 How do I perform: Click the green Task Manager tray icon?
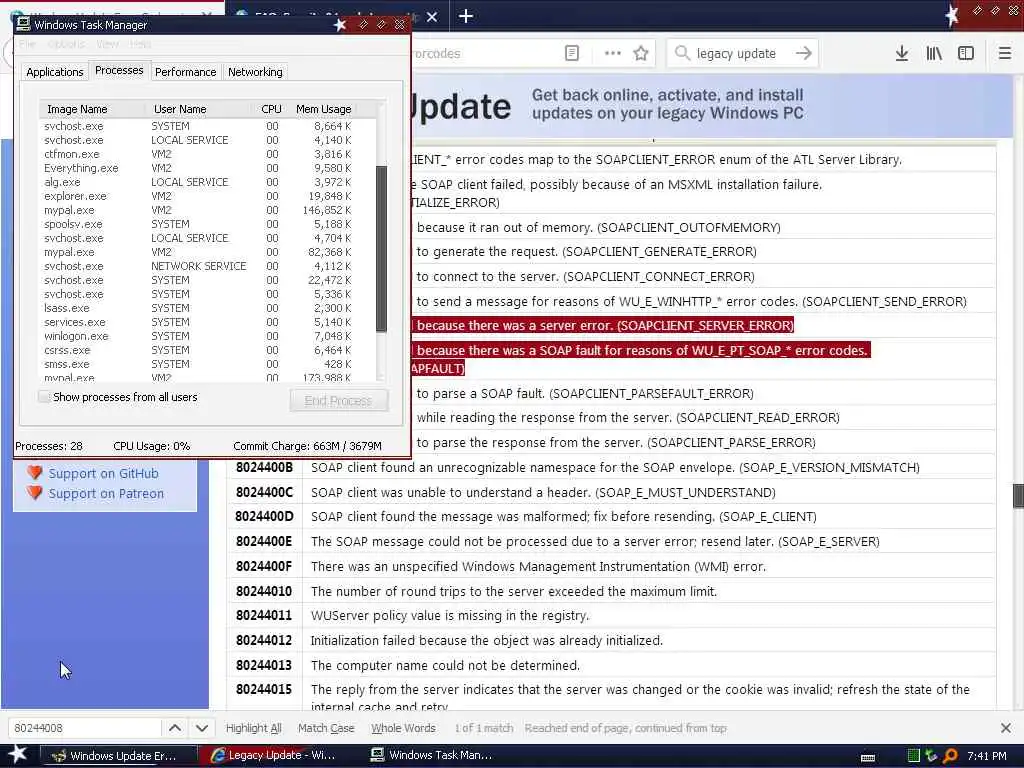[914, 756]
